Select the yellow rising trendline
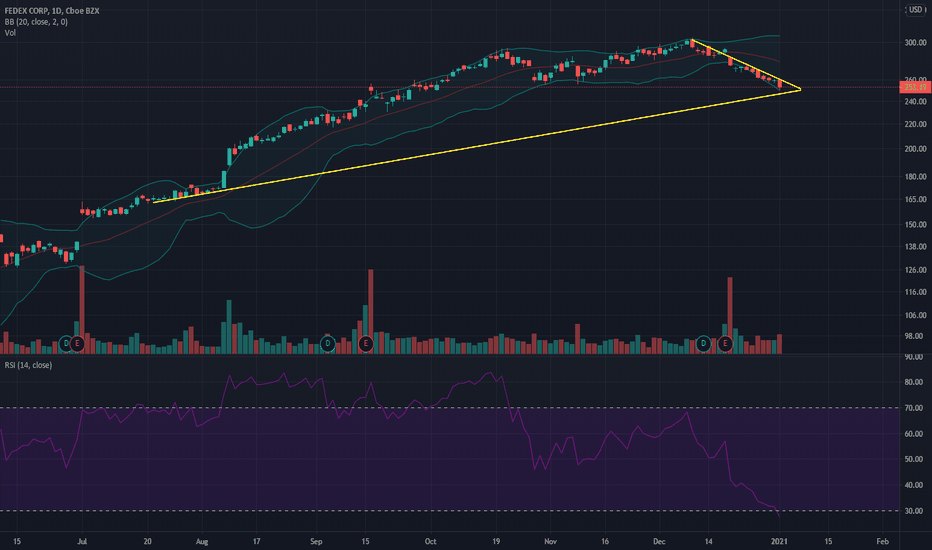 coord(476,146)
